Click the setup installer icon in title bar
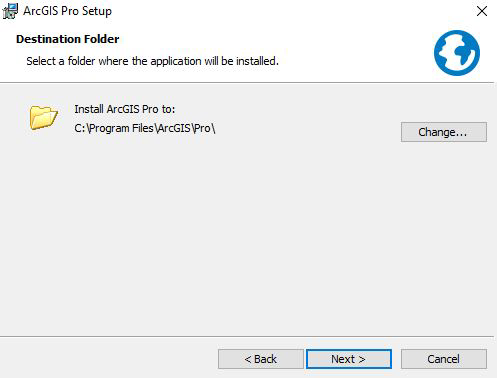497x378 pixels. 10,11
